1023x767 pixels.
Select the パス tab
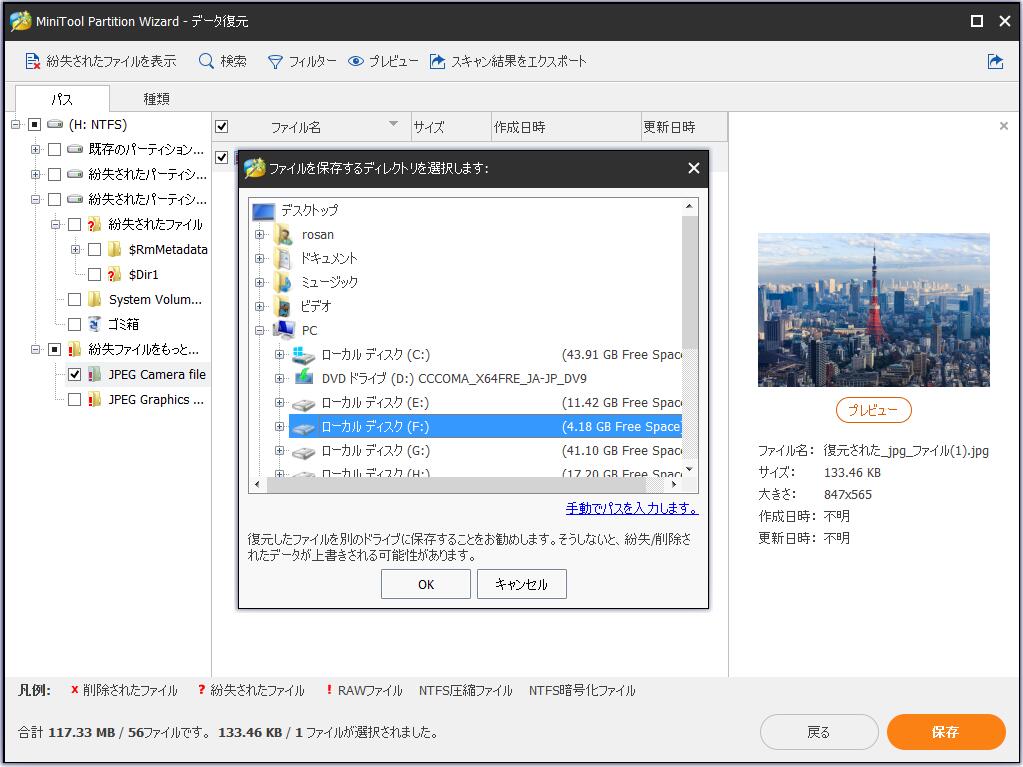click(x=62, y=100)
